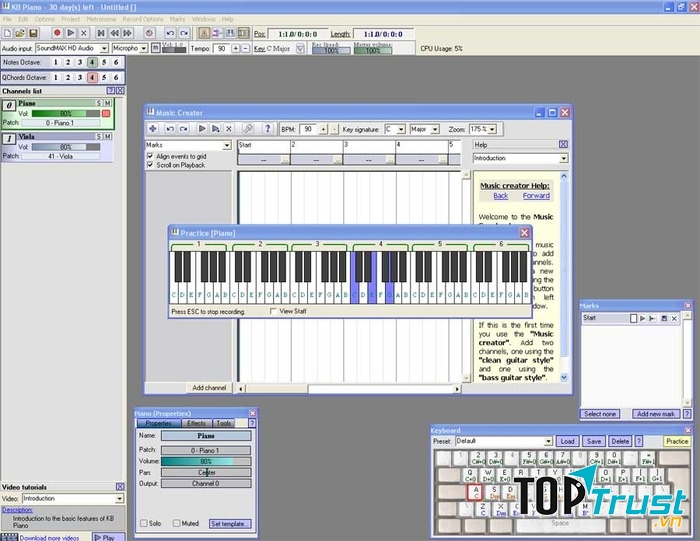Image resolution: width=700 pixels, height=541 pixels.
Task: Open the File menu
Action: (8, 19)
